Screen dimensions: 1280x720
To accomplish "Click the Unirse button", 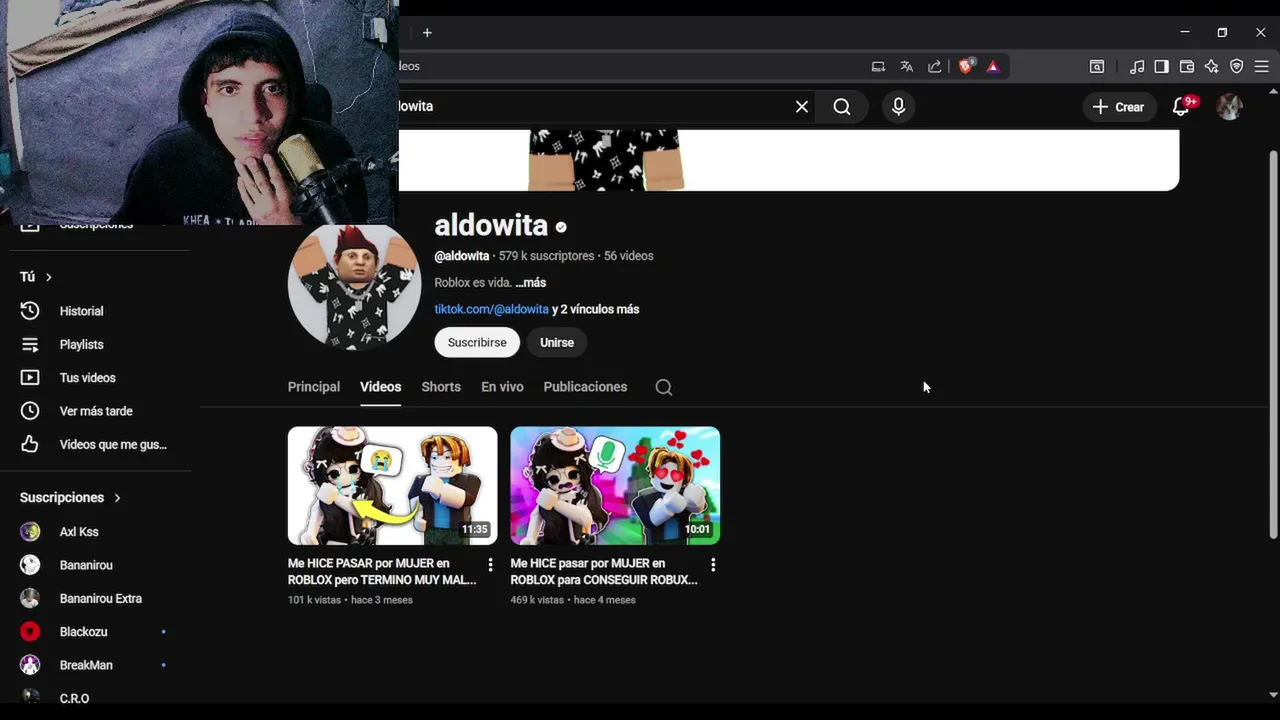I will point(557,342).
